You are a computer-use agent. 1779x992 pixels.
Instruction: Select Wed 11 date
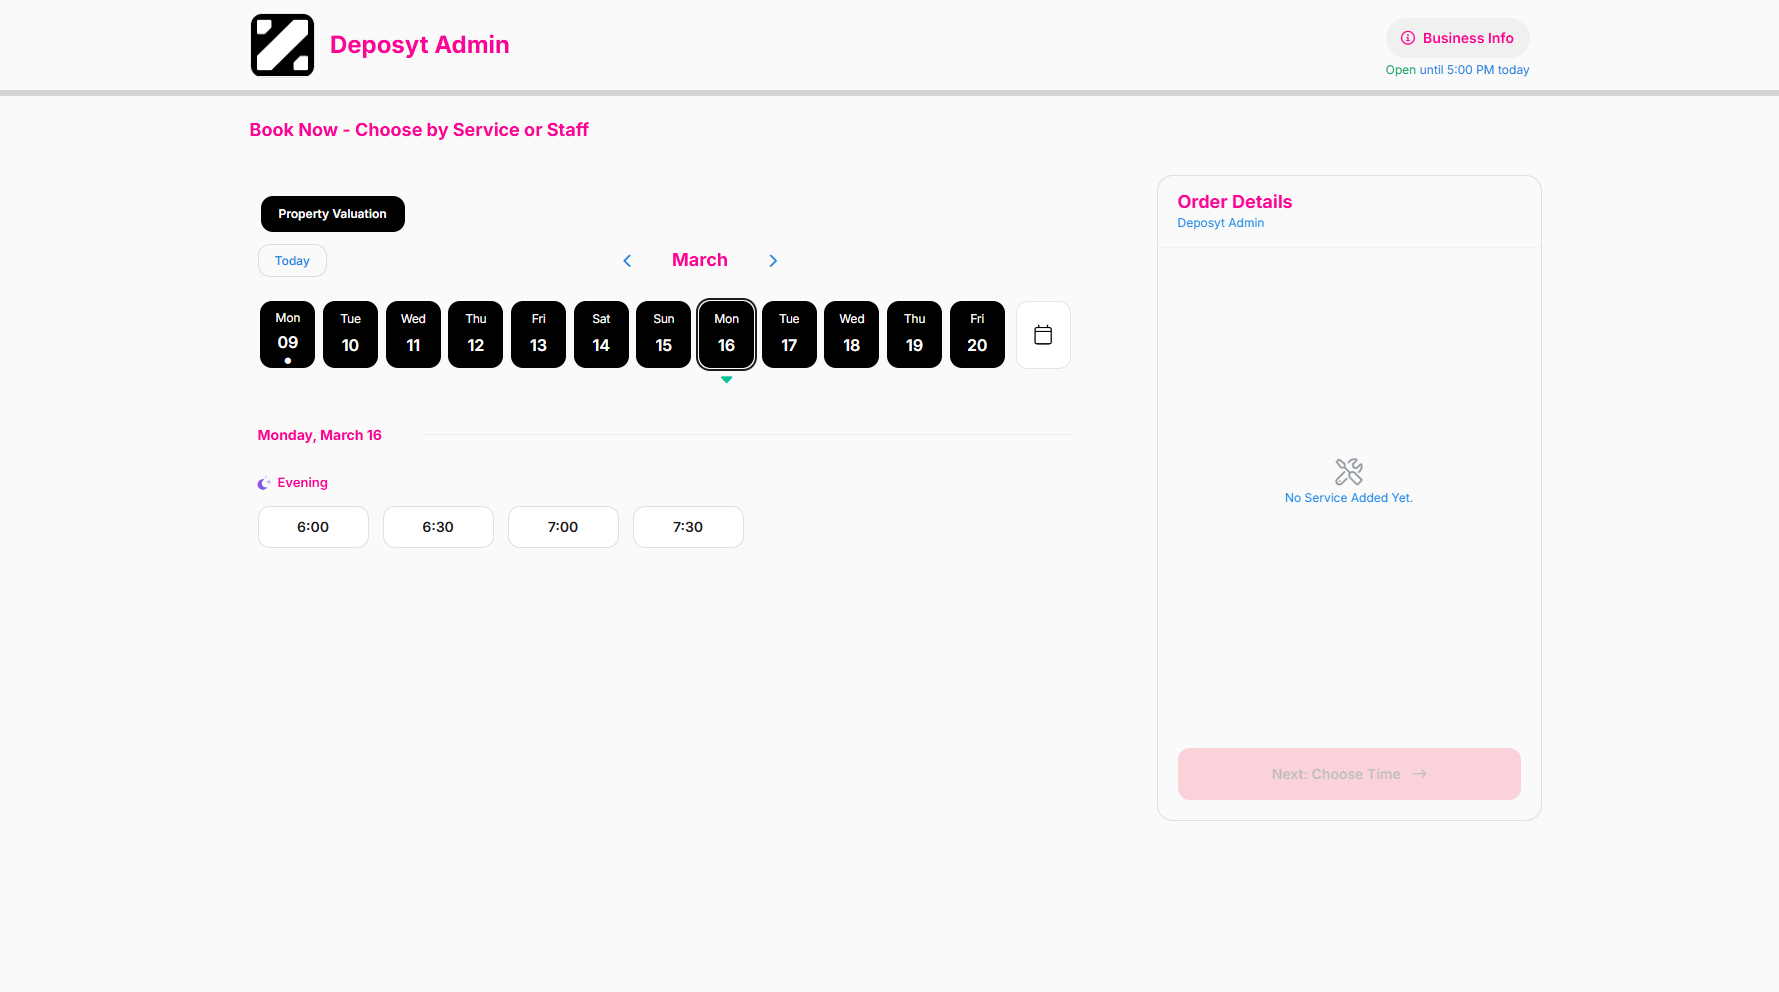point(413,335)
